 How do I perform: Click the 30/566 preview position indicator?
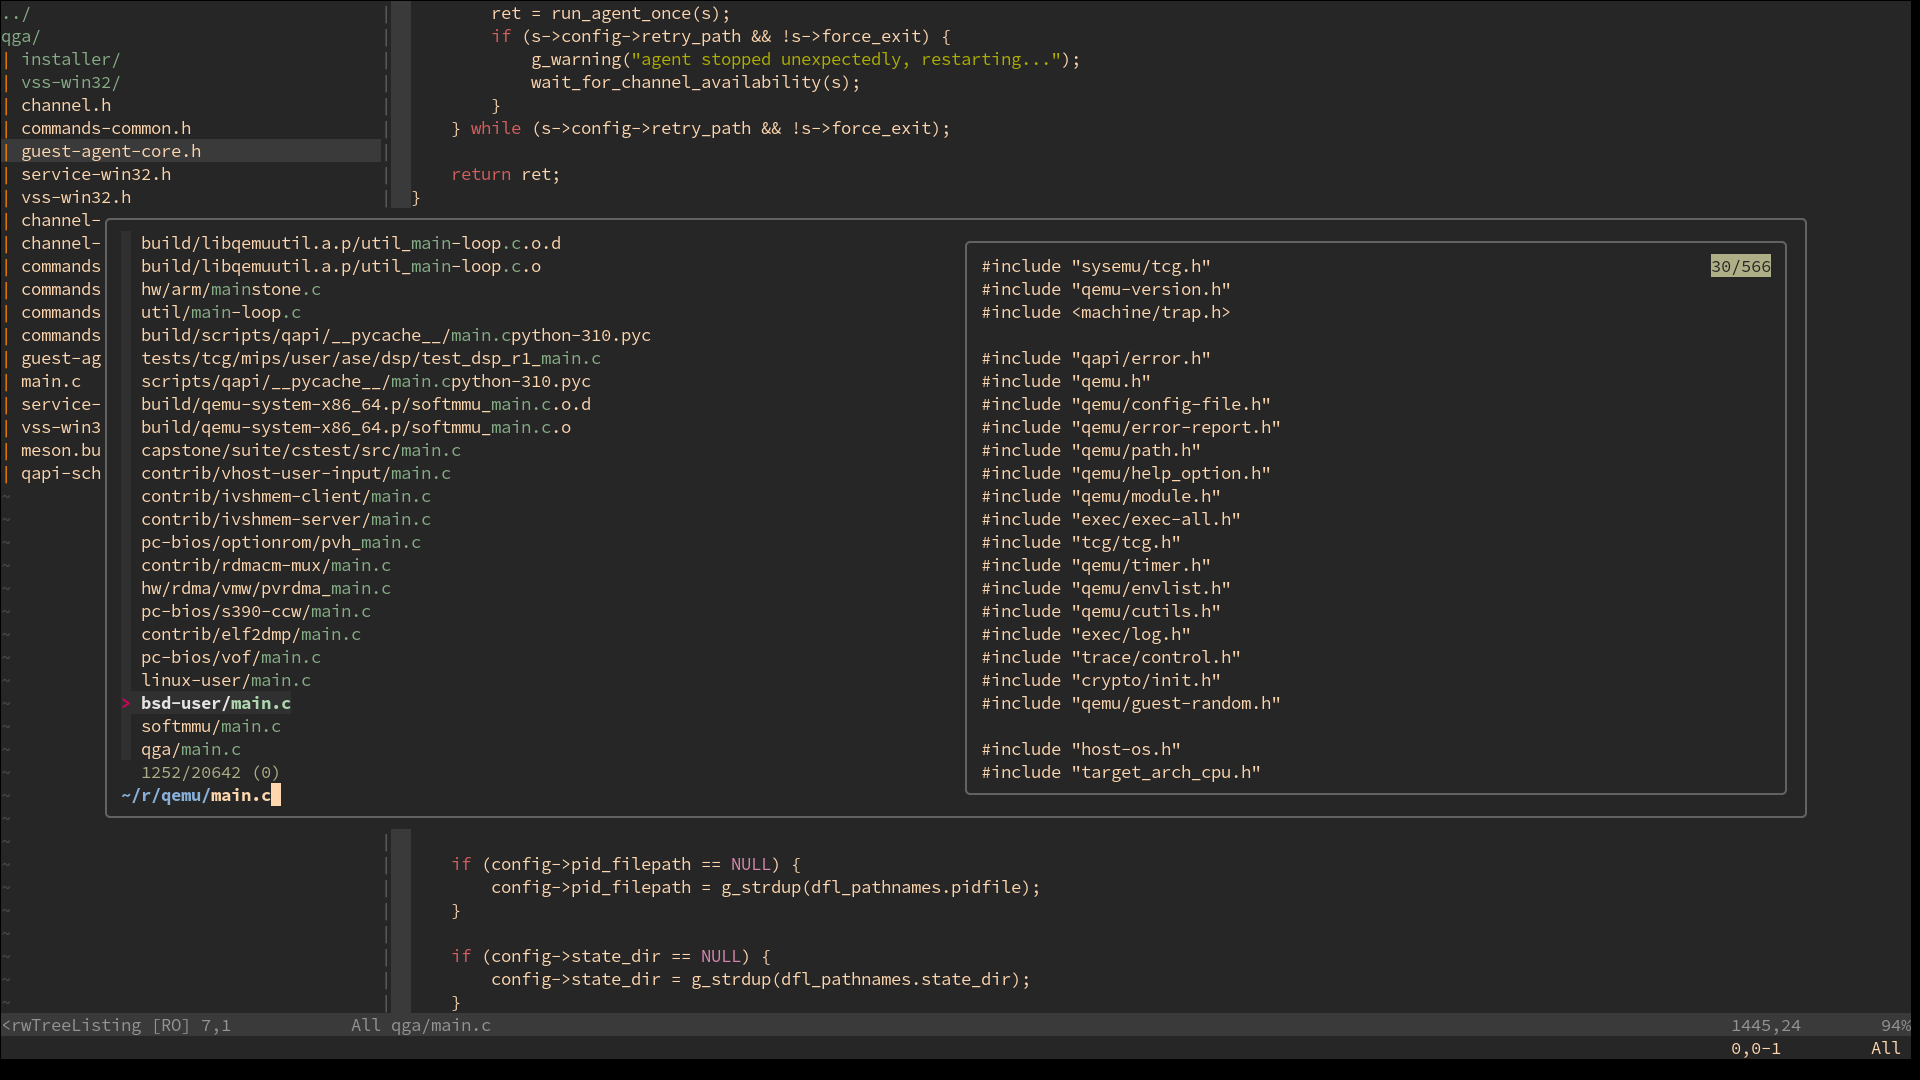[1740, 267]
